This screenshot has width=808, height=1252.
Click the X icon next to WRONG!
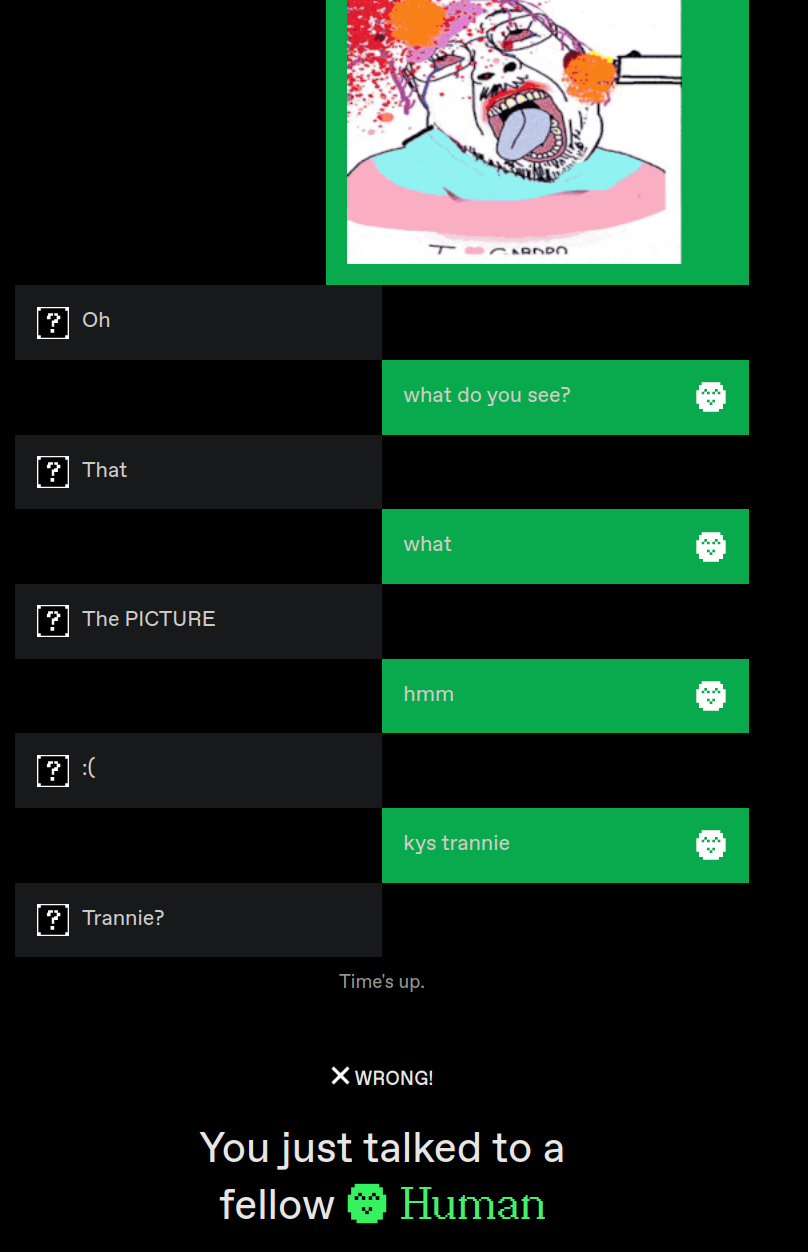click(340, 1076)
